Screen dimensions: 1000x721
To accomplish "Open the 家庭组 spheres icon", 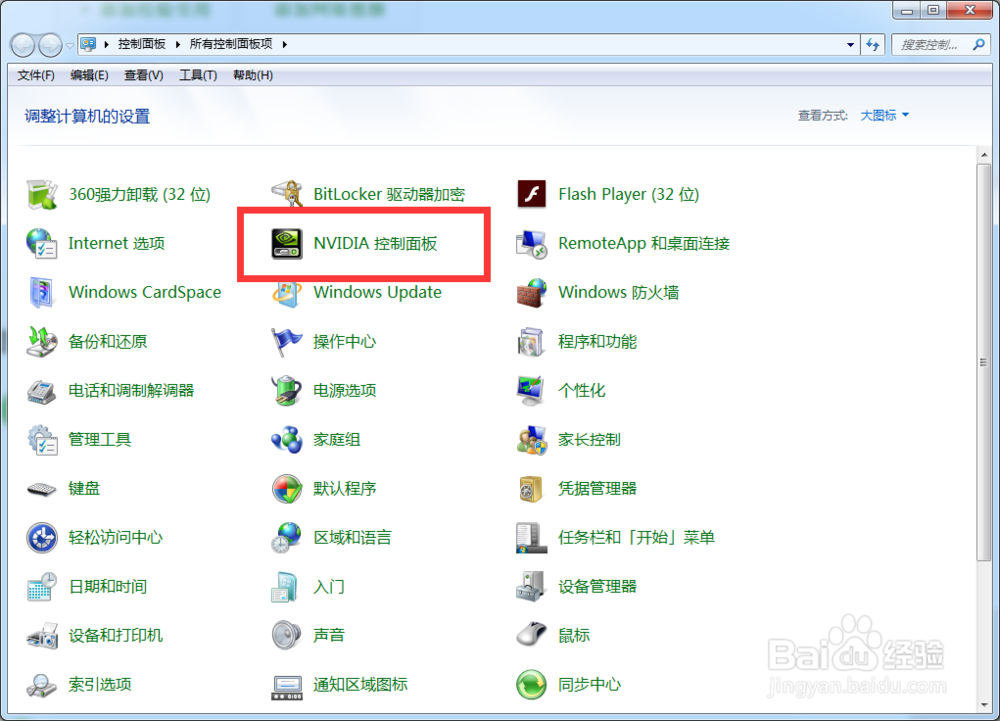I will pos(287,439).
